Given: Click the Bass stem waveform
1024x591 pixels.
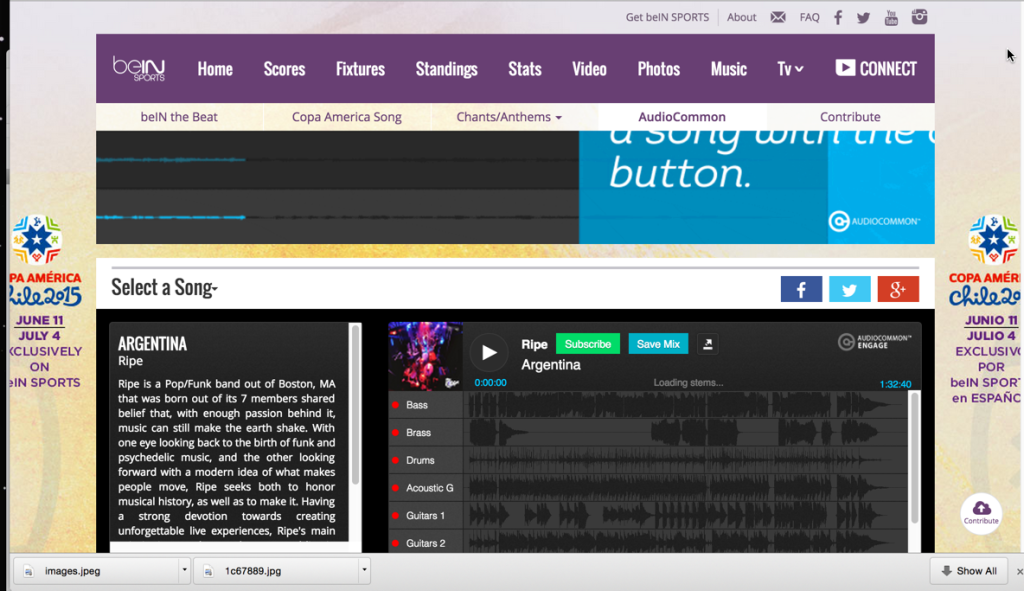Looking at the screenshot, I should pos(686,405).
